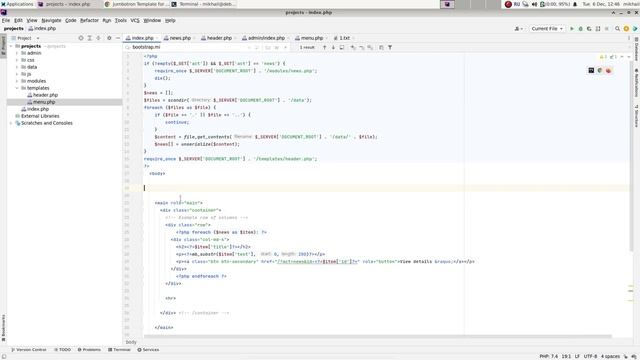Viewport: 640px width, 360px height.
Task: Expand Scratches and Consoles node
Action: [11, 123]
